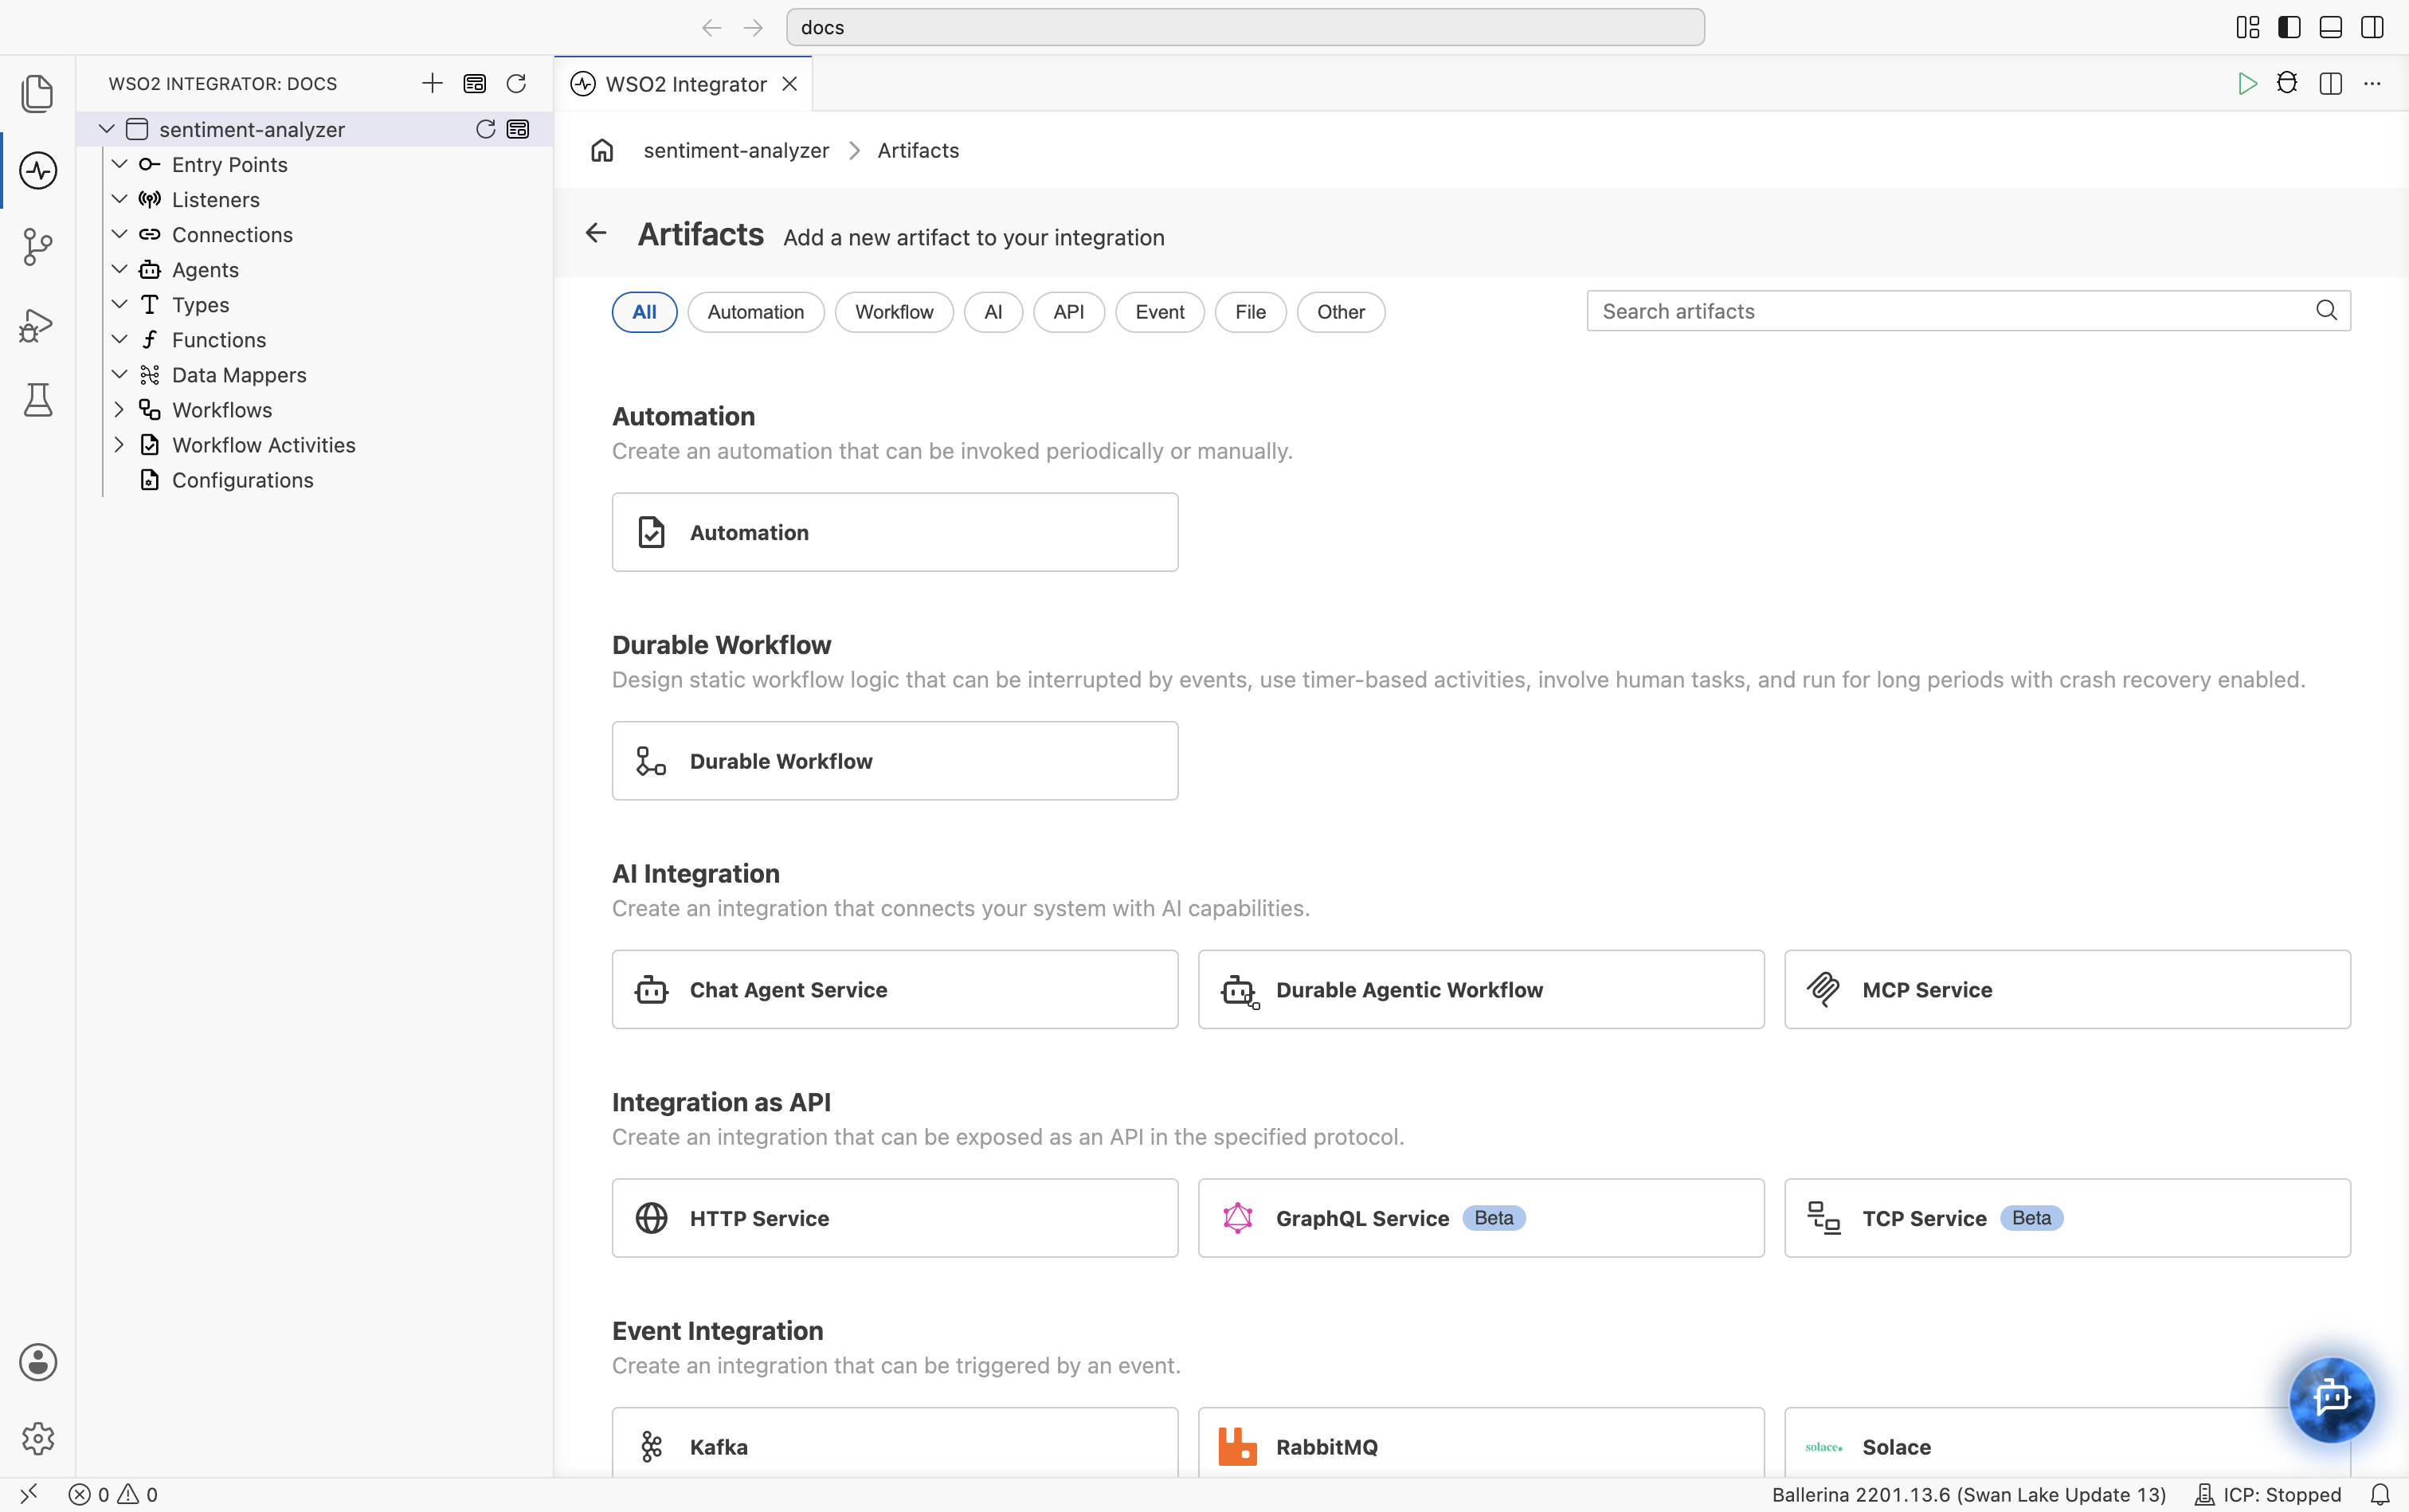Select the Event filter chip
Image resolution: width=2409 pixels, height=1512 pixels.
pyautogui.click(x=1159, y=312)
